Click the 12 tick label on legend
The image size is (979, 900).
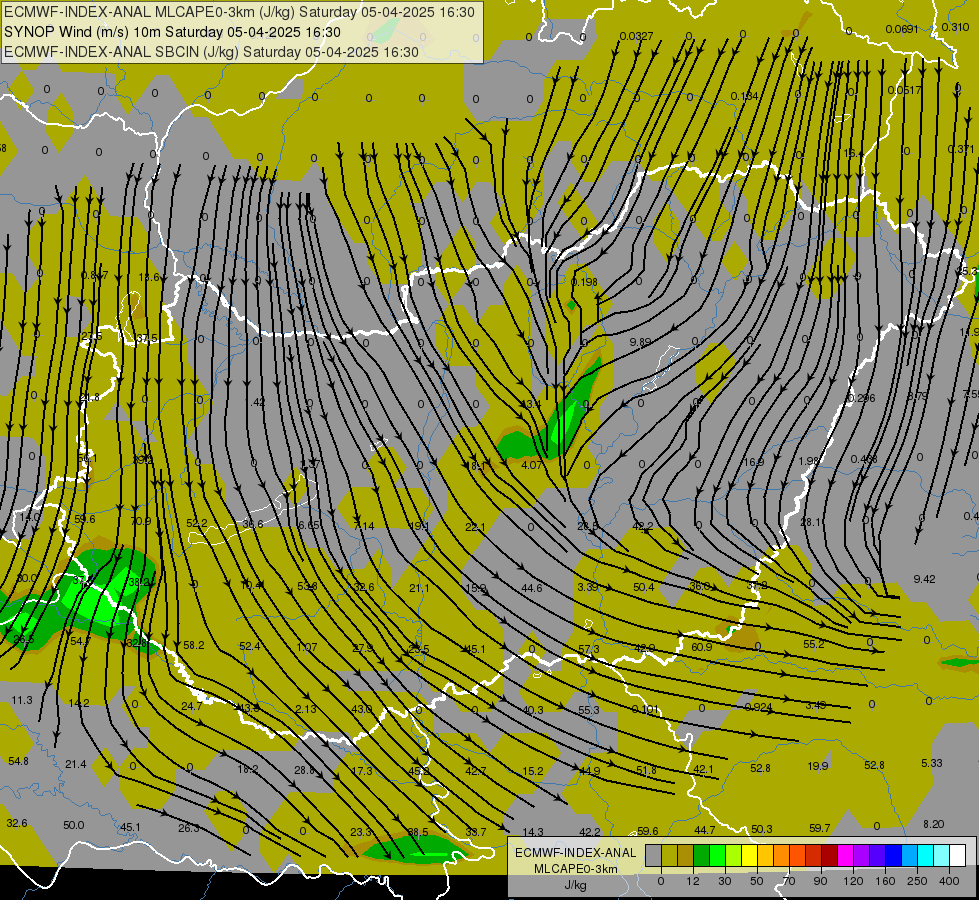tap(693, 881)
